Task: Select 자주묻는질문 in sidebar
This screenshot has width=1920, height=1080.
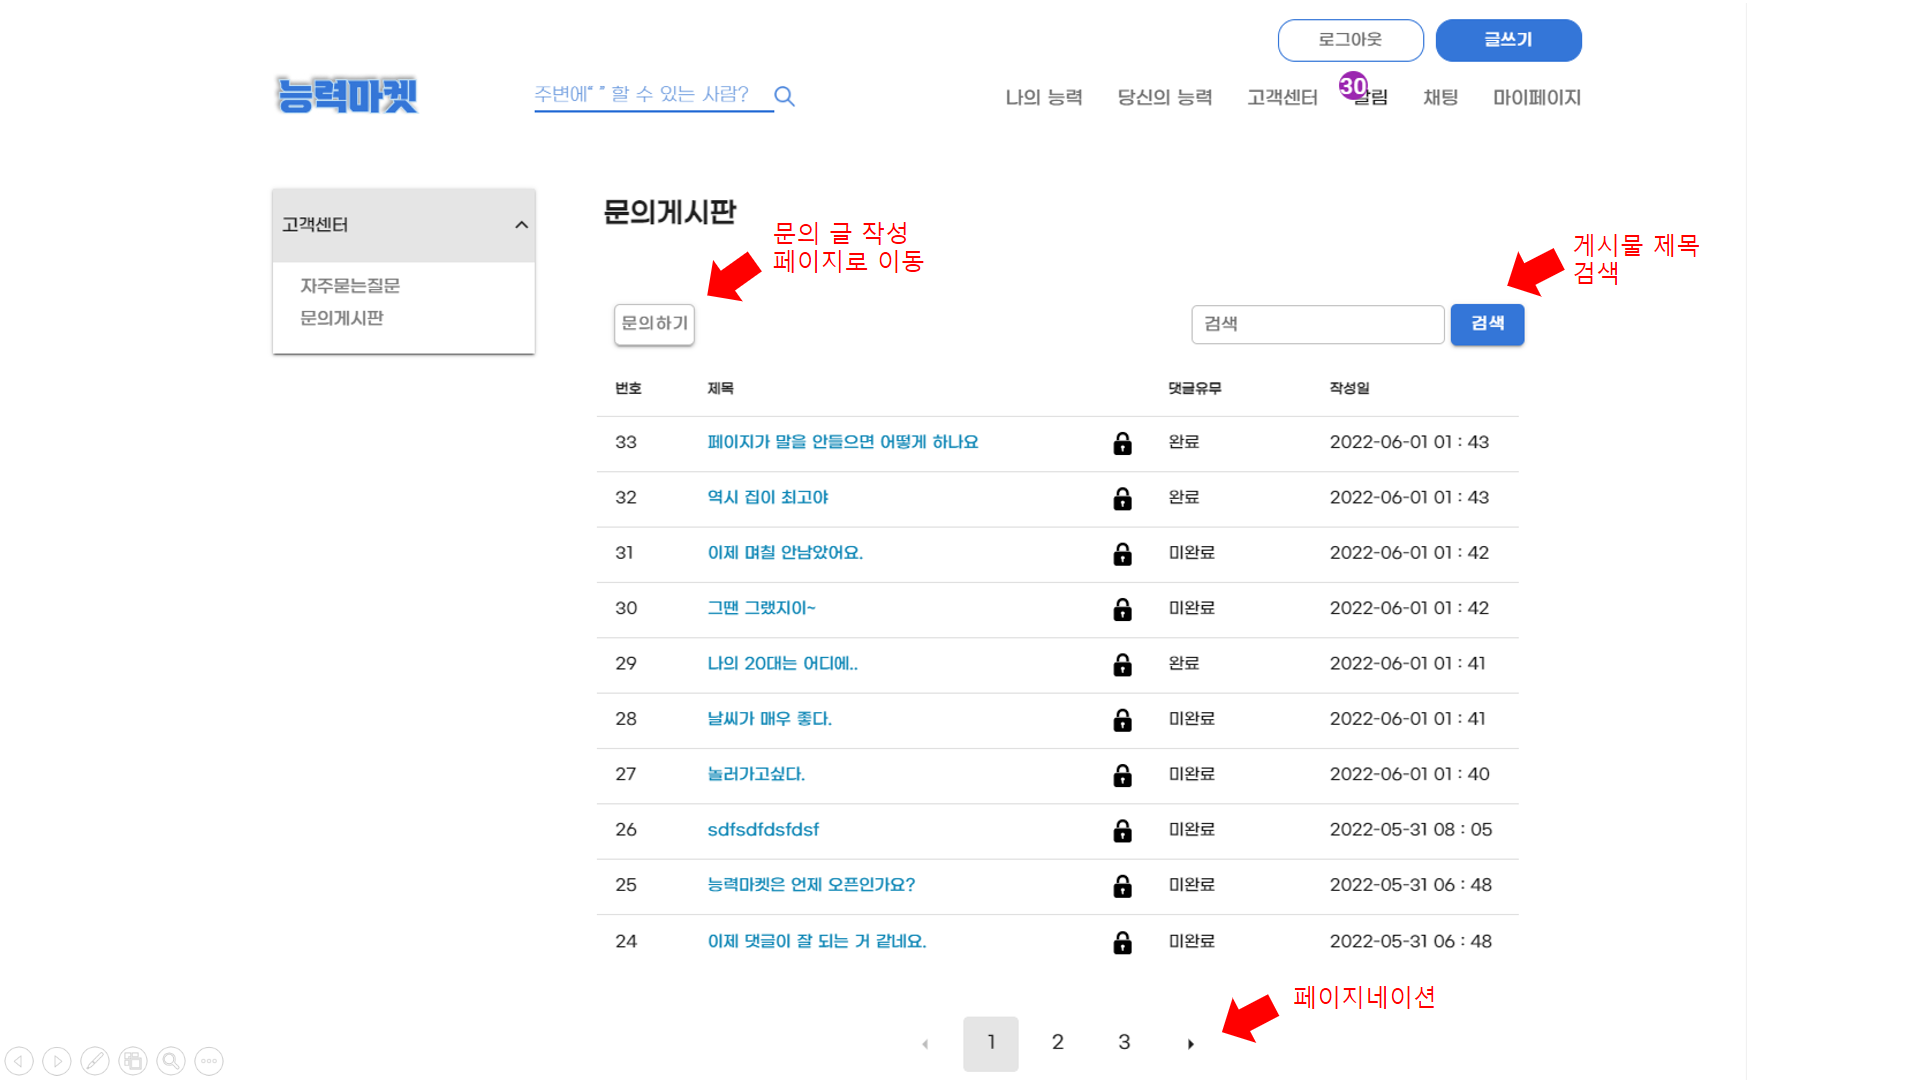Action: 350,286
